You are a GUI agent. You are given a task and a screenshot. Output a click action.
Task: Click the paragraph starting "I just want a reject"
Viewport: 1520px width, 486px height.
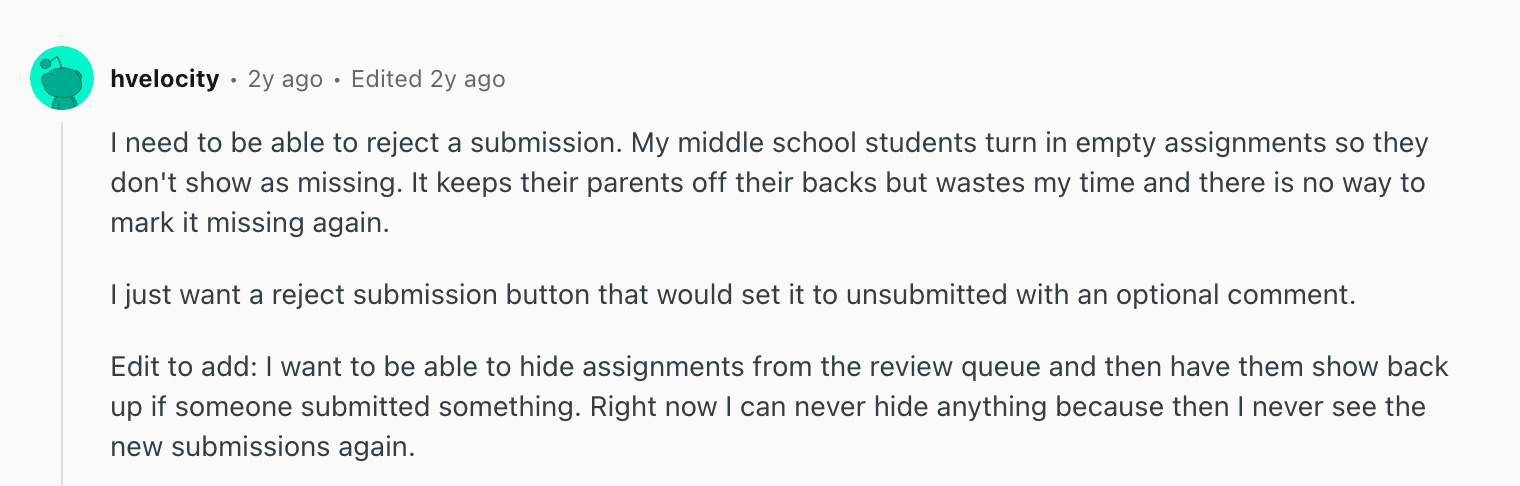(x=732, y=295)
